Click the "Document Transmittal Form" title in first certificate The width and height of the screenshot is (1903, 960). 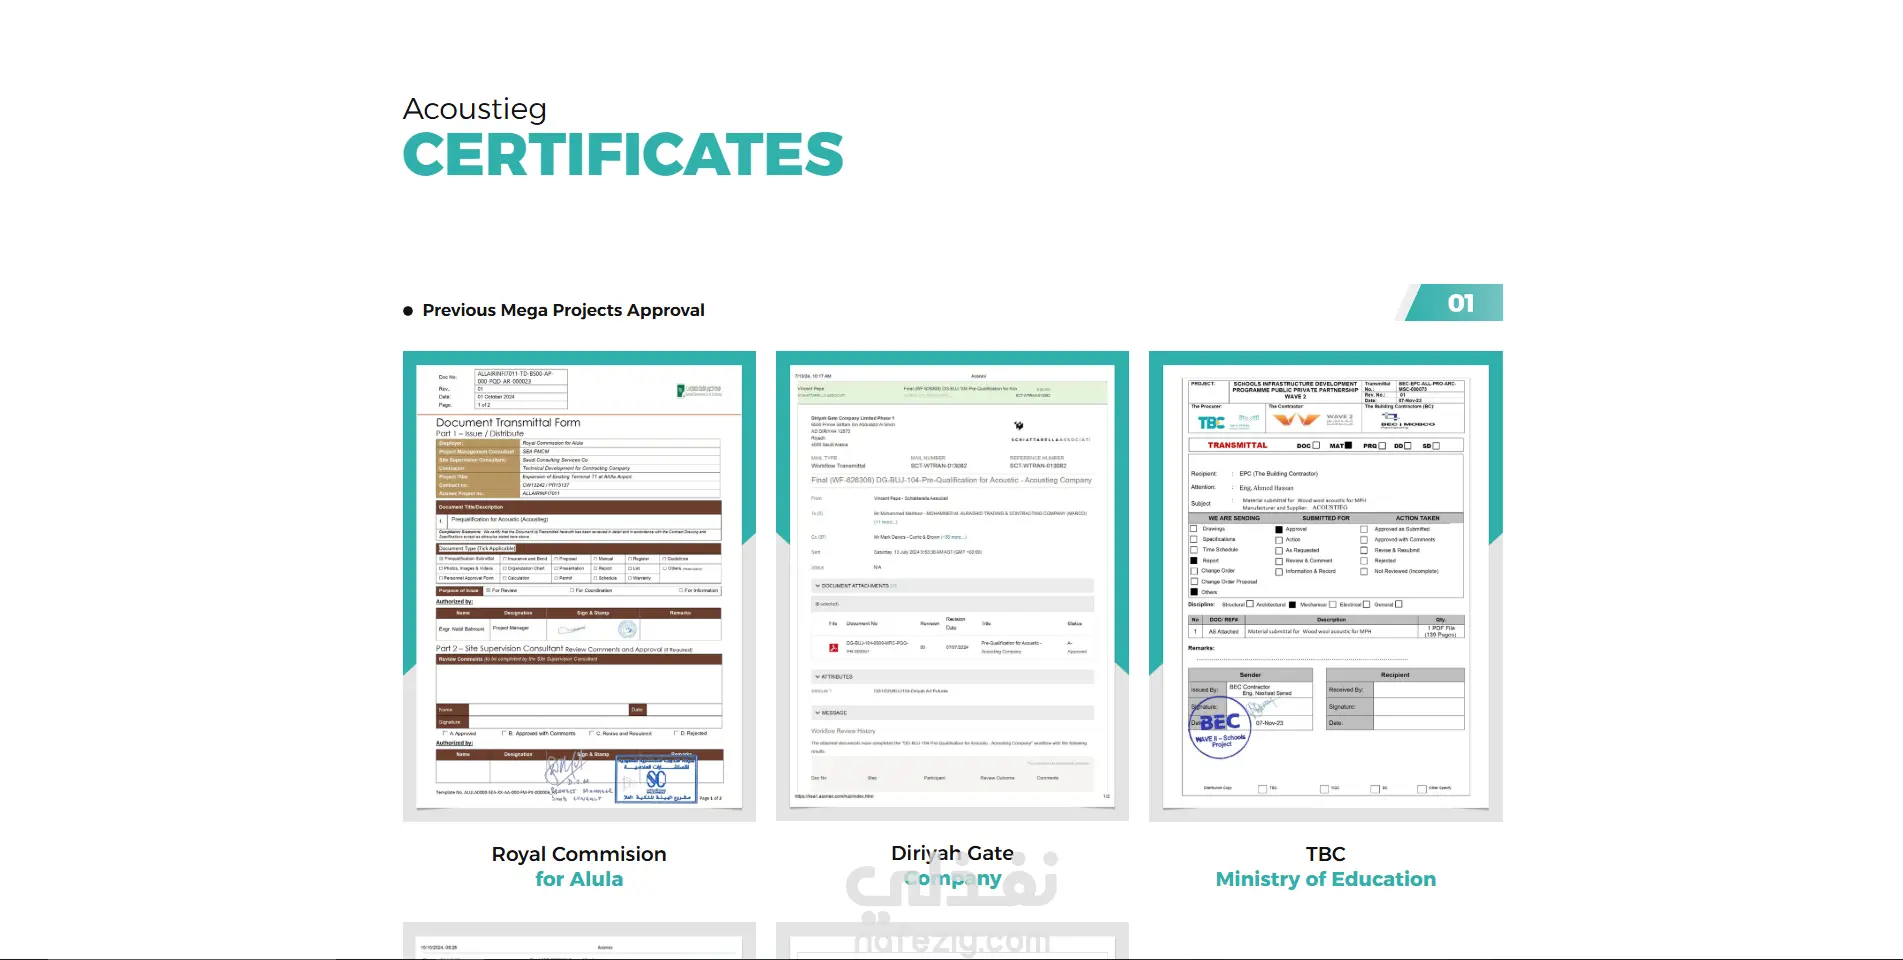coord(508,422)
